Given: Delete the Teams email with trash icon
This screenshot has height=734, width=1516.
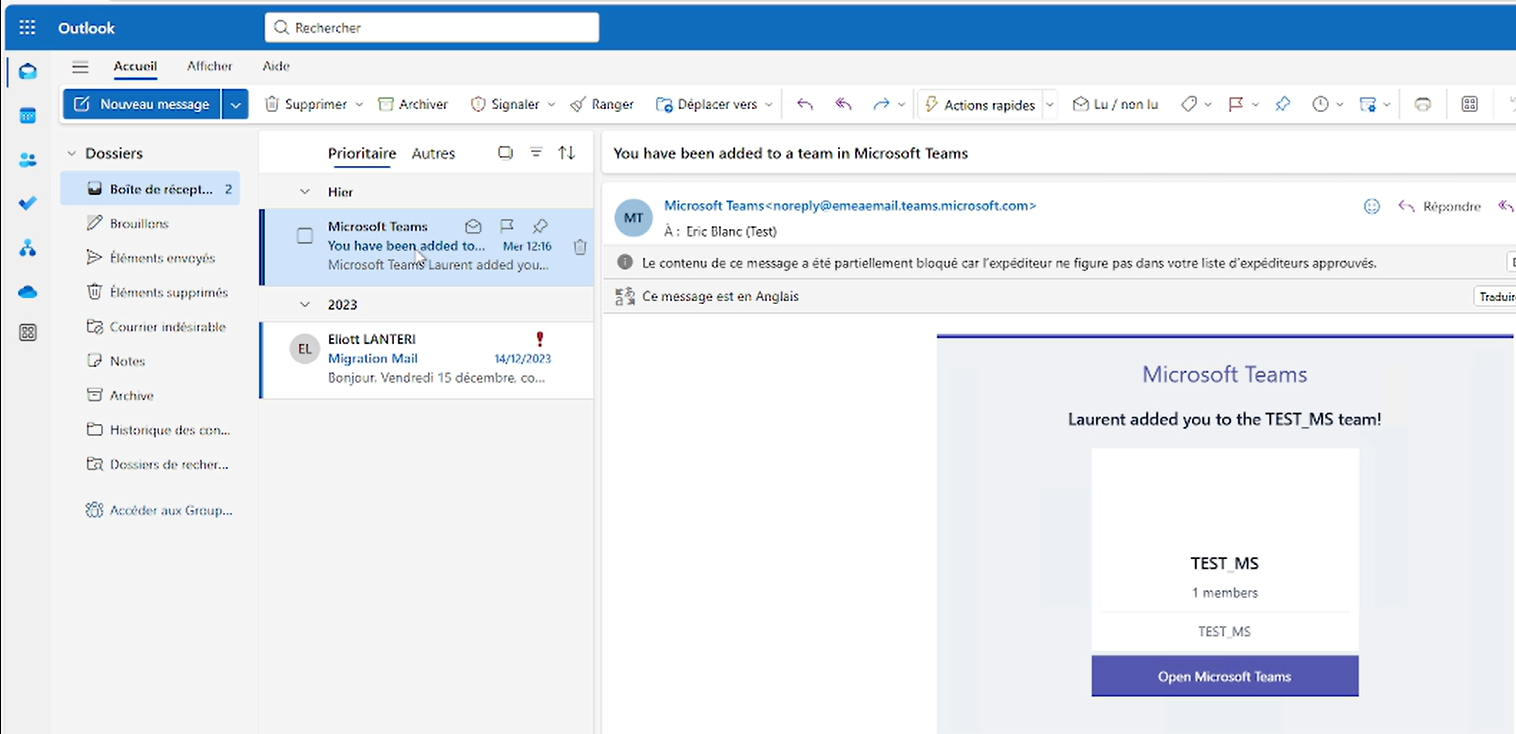Looking at the screenshot, I should click(580, 247).
